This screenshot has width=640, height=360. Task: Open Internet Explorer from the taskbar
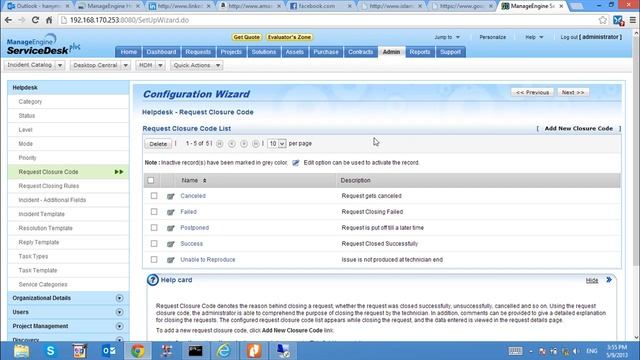(224, 351)
